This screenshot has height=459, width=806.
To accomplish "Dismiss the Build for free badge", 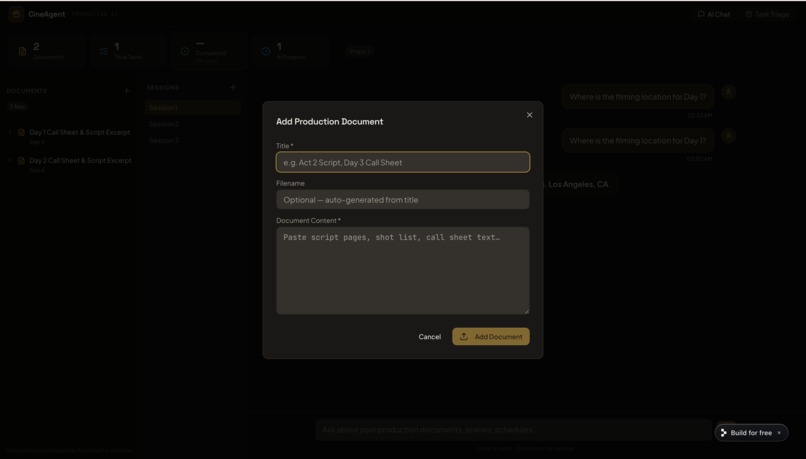I will click(779, 433).
